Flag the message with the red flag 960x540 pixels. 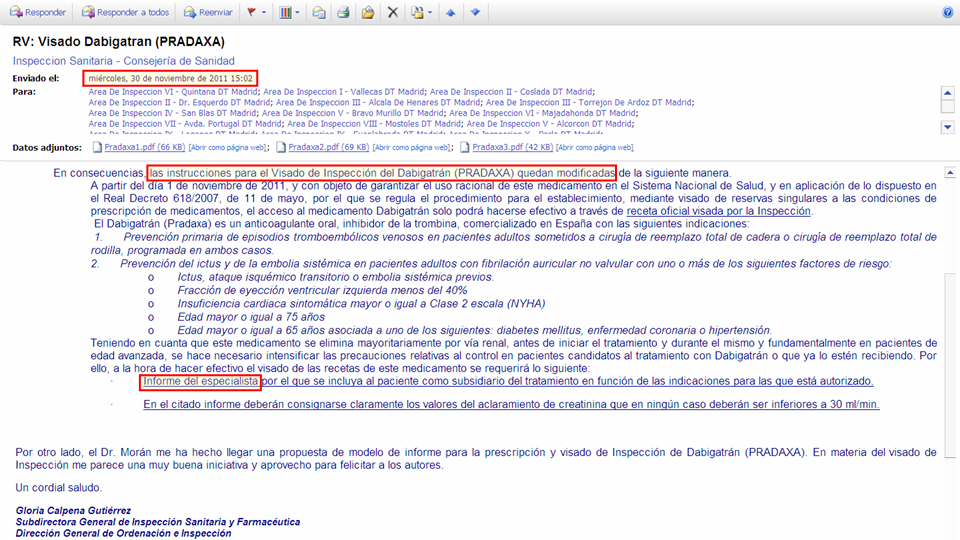pyautogui.click(x=251, y=12)
